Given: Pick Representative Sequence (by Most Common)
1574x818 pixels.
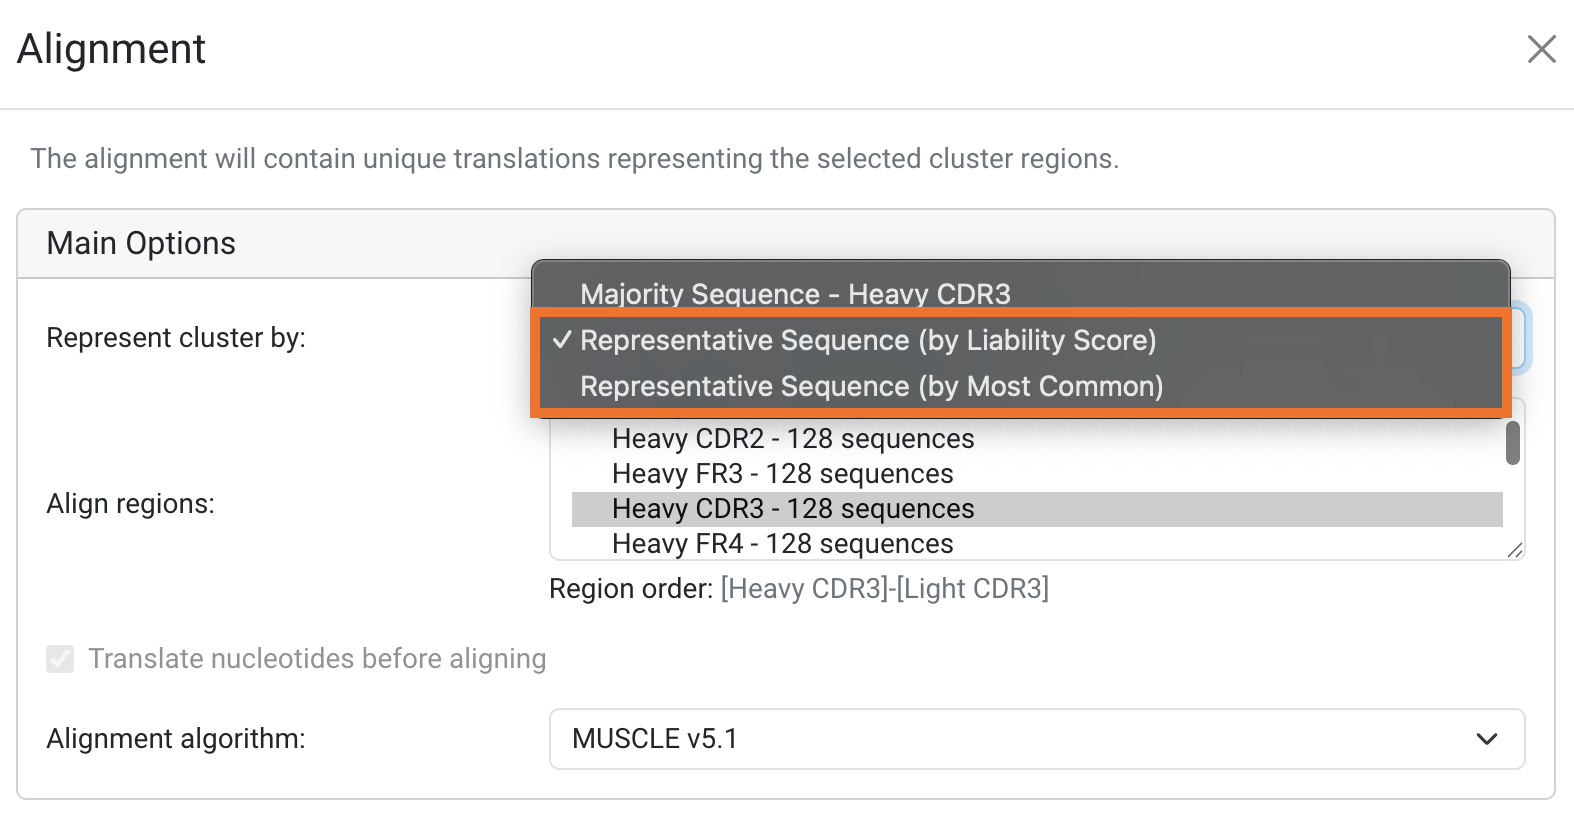Looking at the screenshot, I should pyautogui.click(x=871, y=386).
